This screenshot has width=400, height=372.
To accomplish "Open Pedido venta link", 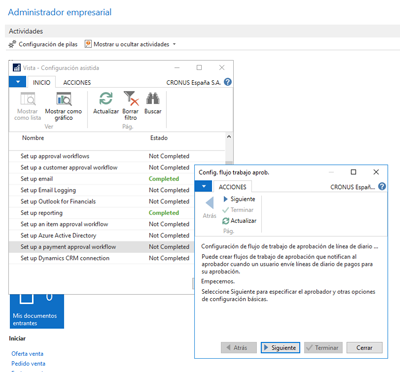I will (28, 363).
